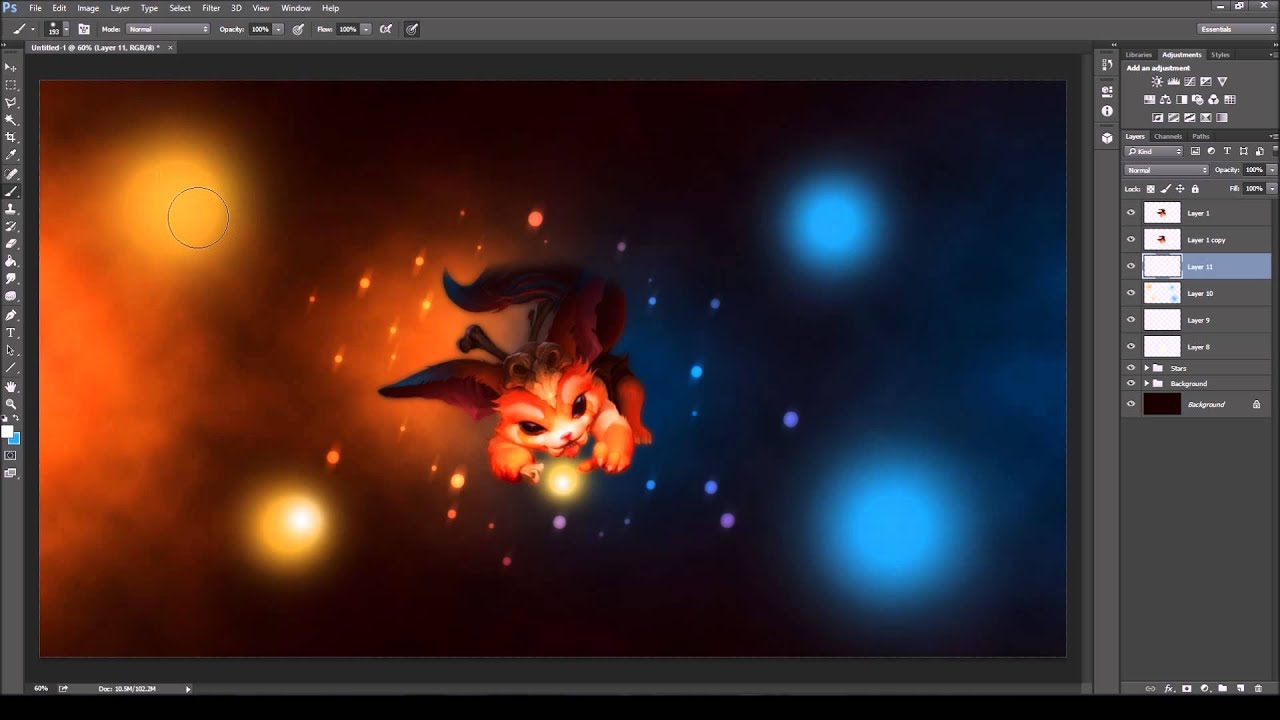
Task: Open the History panel icon
Action: pos(1107,64)
